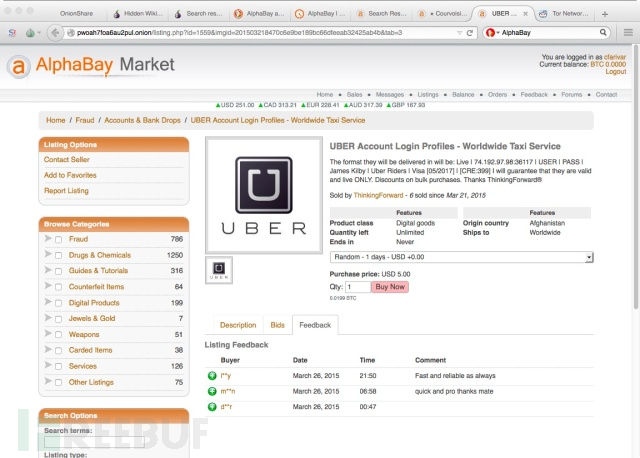Click the search magnifier icon
Image resolution: width=640 pixels, height=458 pixels.
(x=603, y=33)
